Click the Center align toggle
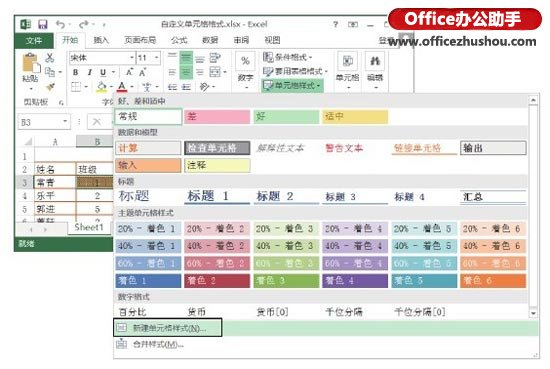Screen dimensions: 550x369 [186, 72]
